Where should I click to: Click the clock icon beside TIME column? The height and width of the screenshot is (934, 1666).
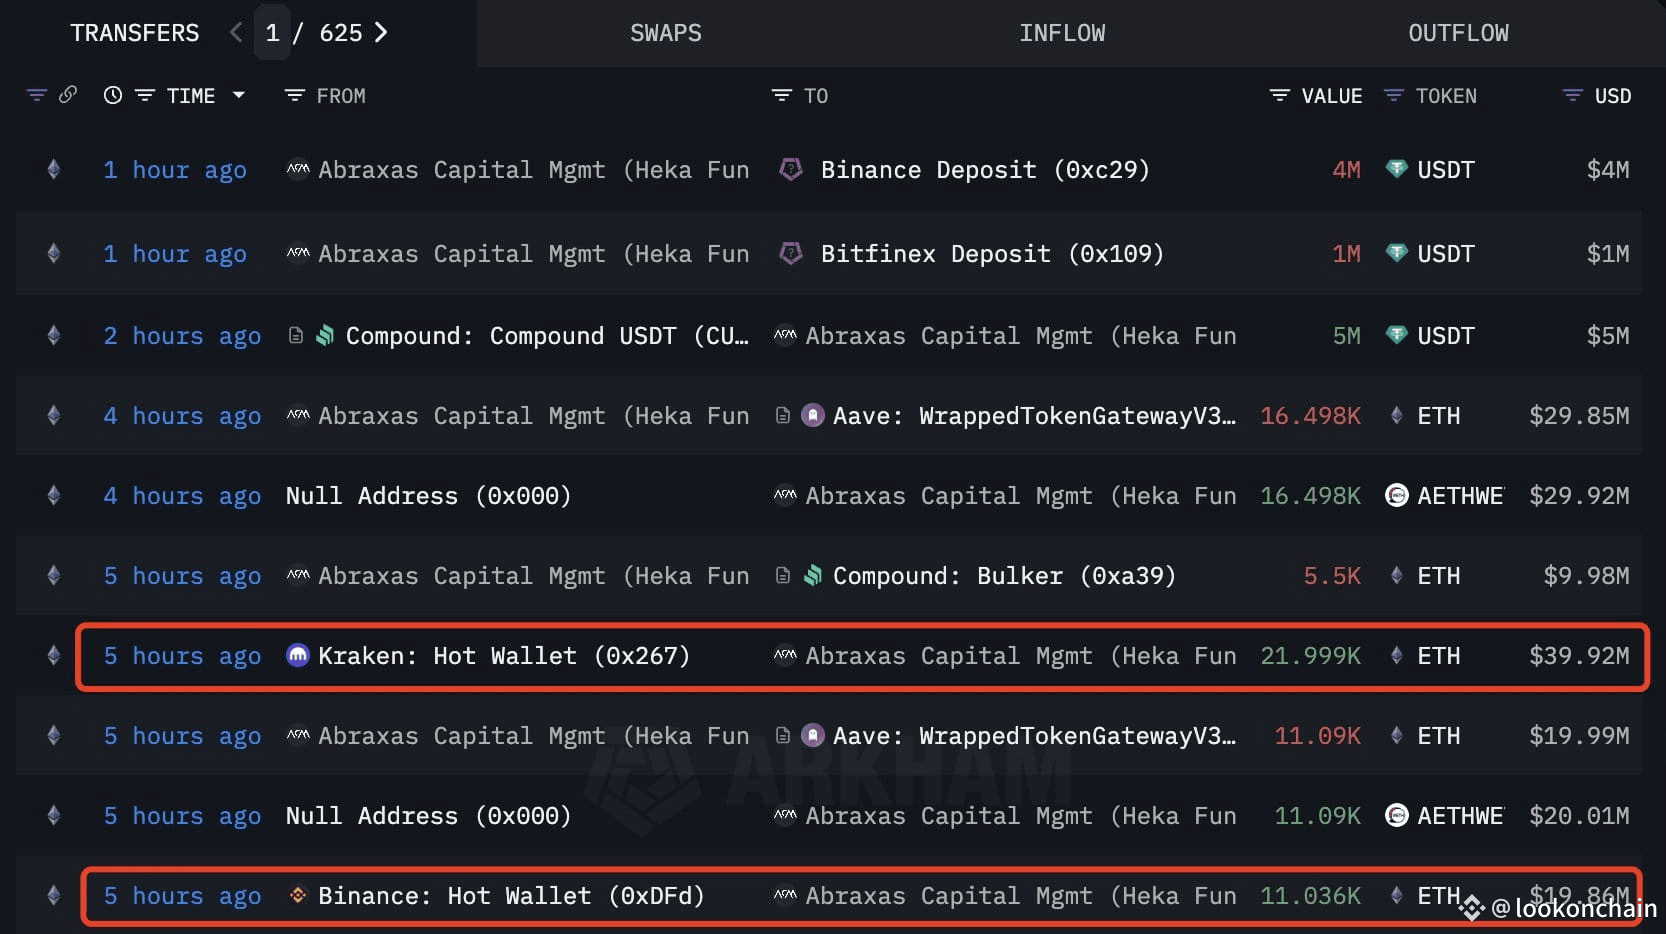coord(112,95)
